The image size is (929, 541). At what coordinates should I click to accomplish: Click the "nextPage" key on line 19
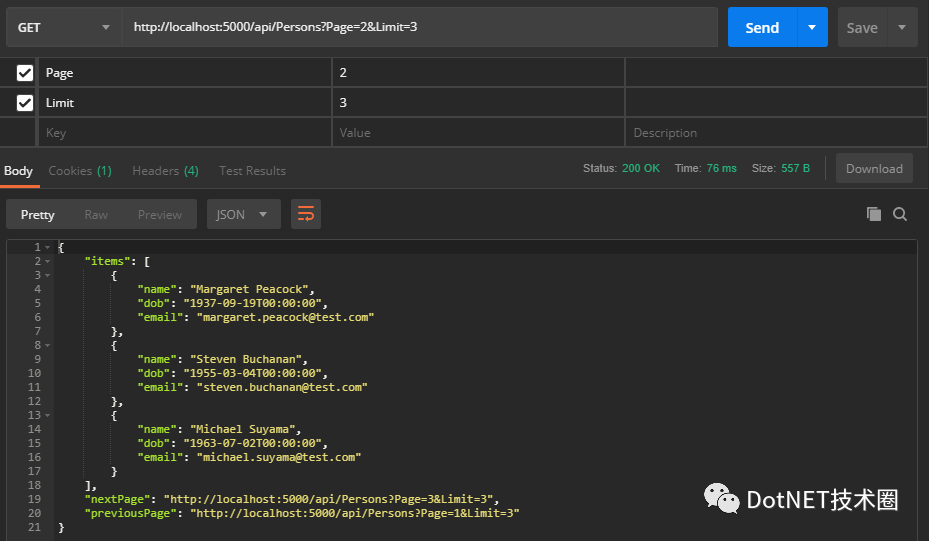click(117, 499)
